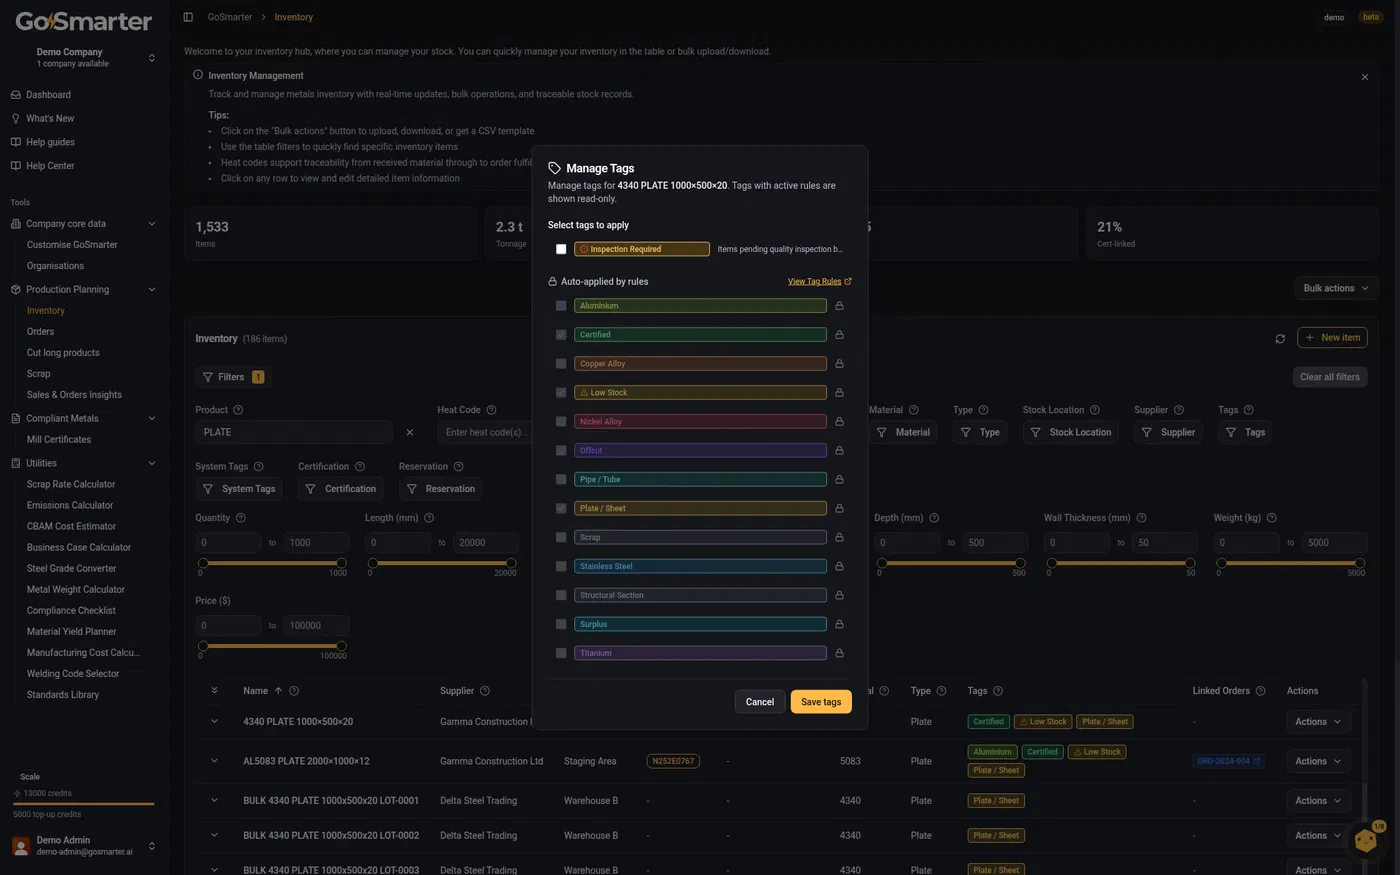Click the refresh inventory icon
This screenshot has height=875, width=1400.
pos(1280,339)
